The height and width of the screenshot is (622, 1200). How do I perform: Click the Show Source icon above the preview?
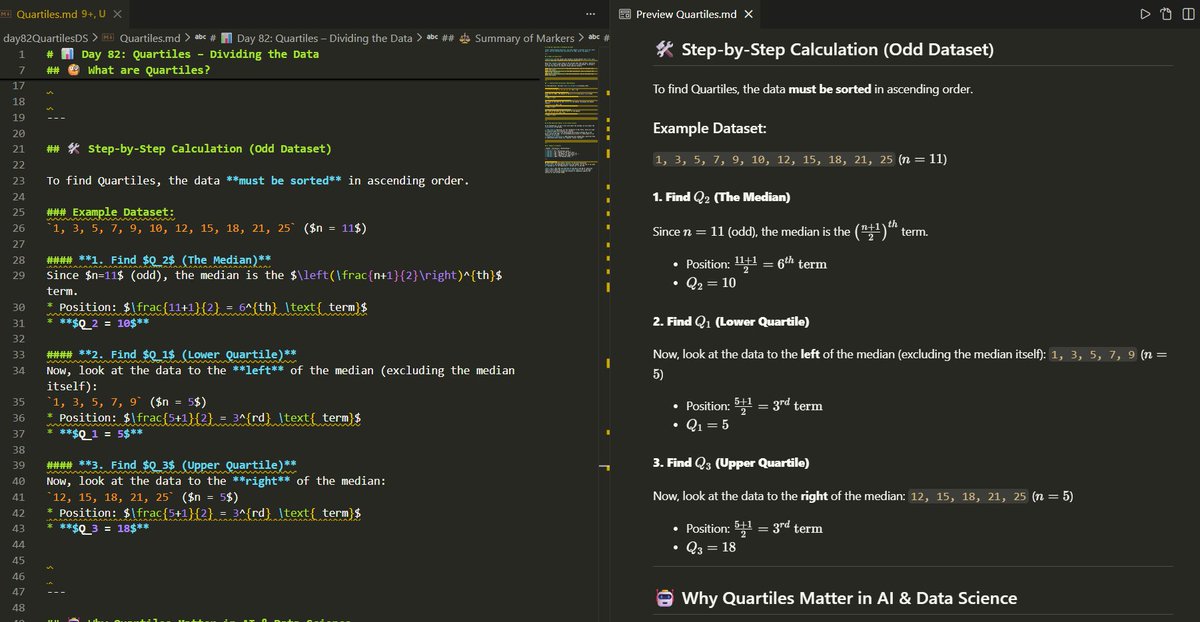tap(1165, 14)
